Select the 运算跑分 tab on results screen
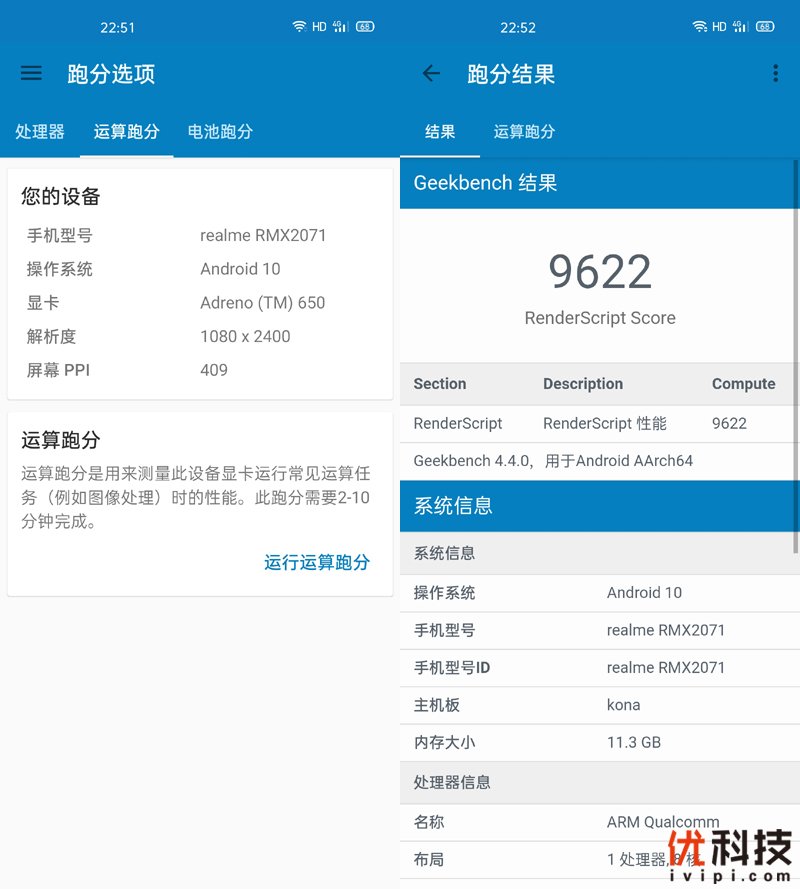Image resolution: width=800 pixels, height=889 pixels. 525,131
